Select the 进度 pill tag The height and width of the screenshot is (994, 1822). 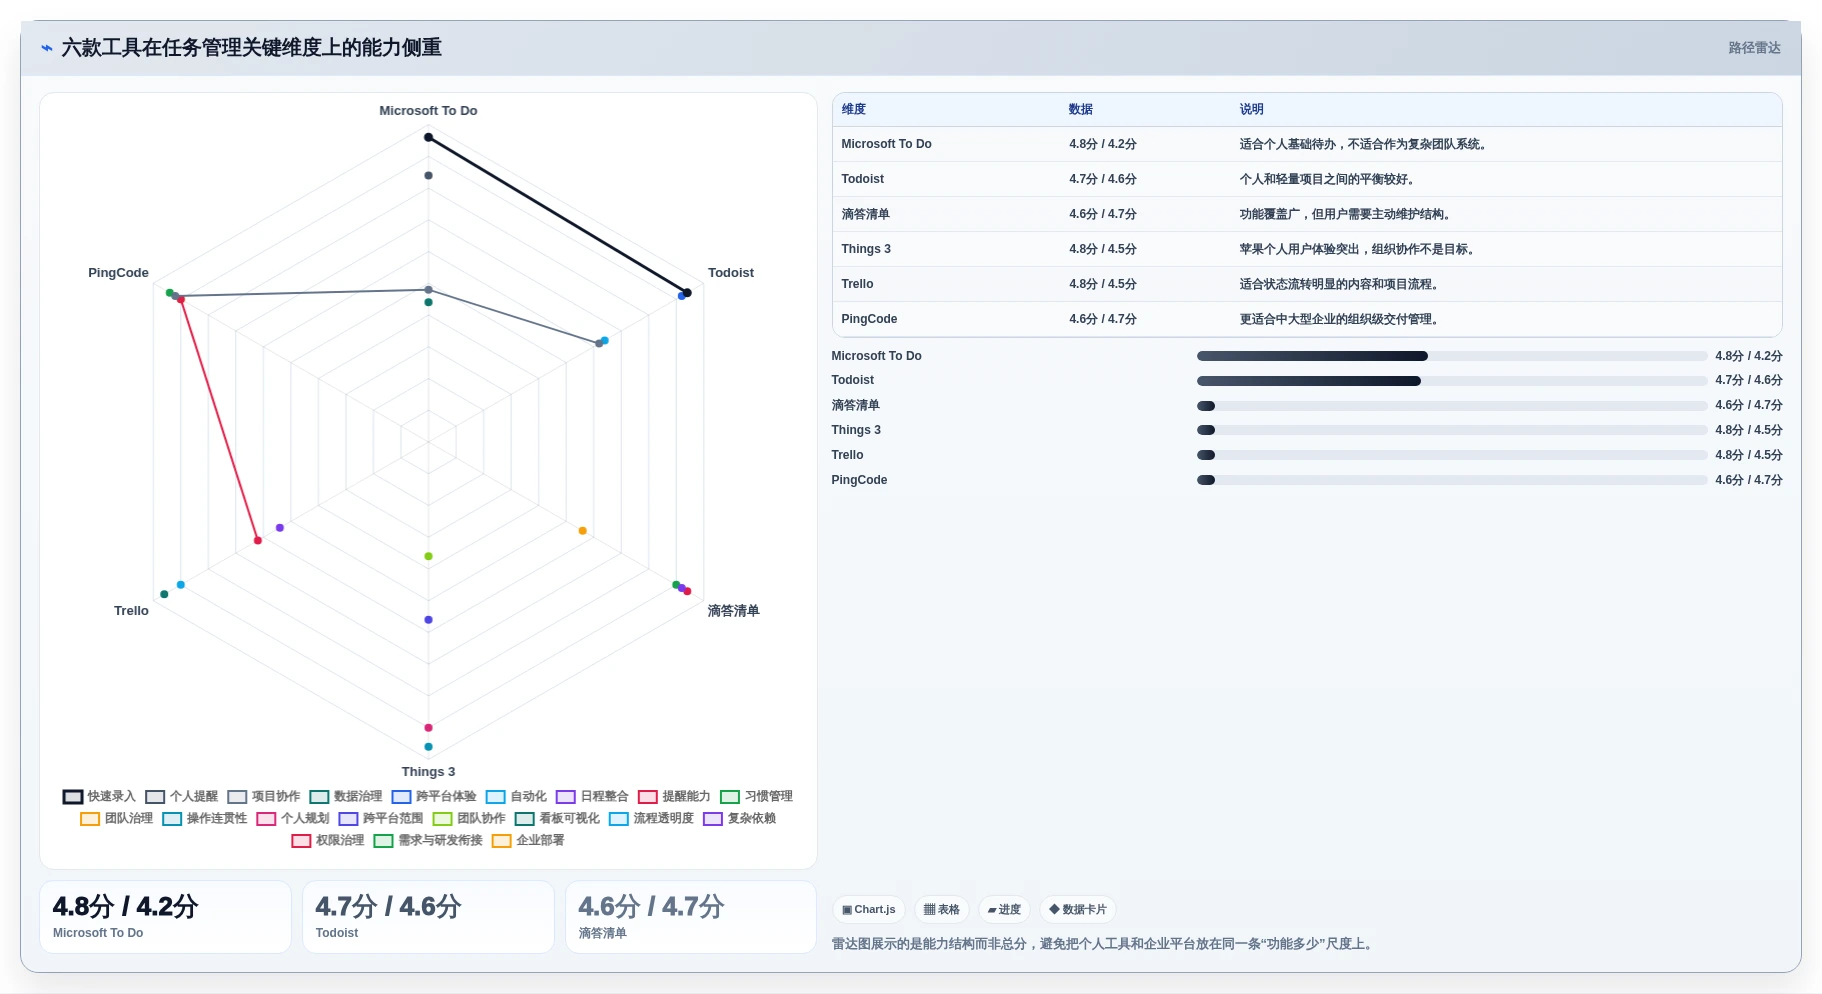pyautogui.click(x=1004, y=909)
